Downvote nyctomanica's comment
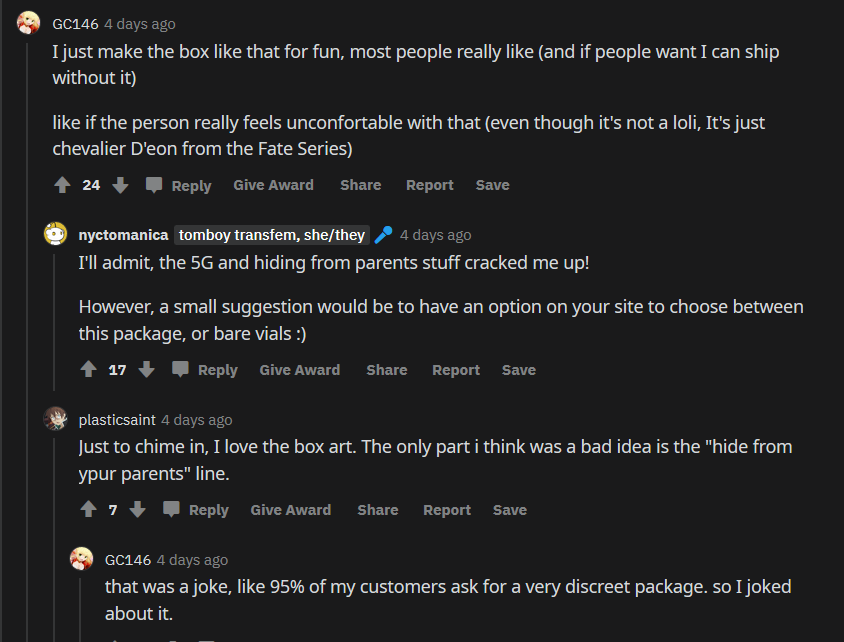Image resolution: width=844 pixels, height=642 pixels. pos(146,370)
